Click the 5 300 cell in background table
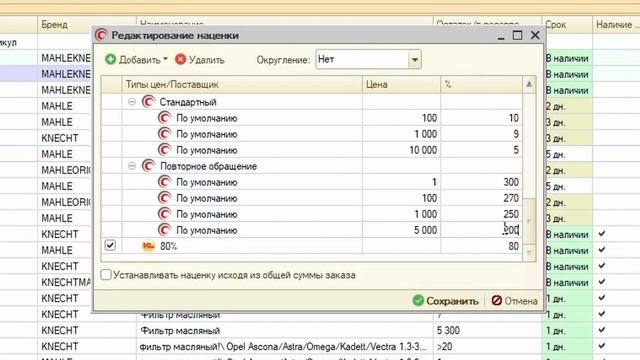The height and width of the screenshot is (360, 640). (x=487, y=330)
